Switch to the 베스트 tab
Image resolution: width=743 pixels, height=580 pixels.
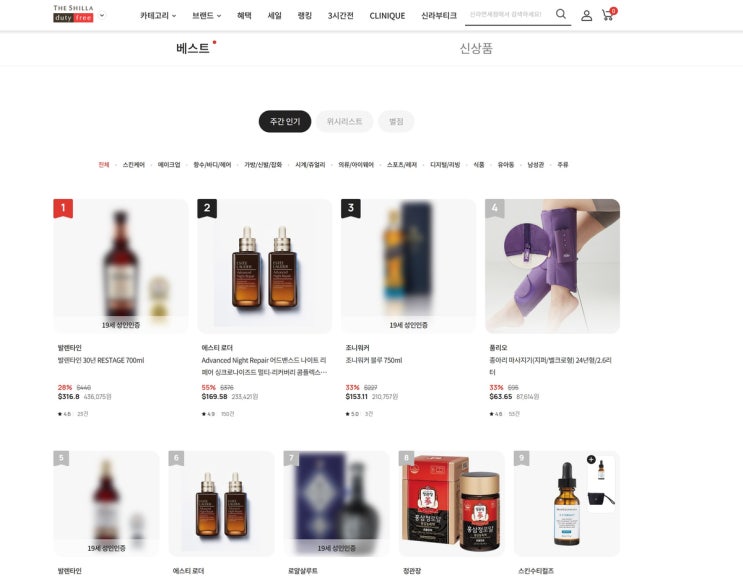[193, 48]
